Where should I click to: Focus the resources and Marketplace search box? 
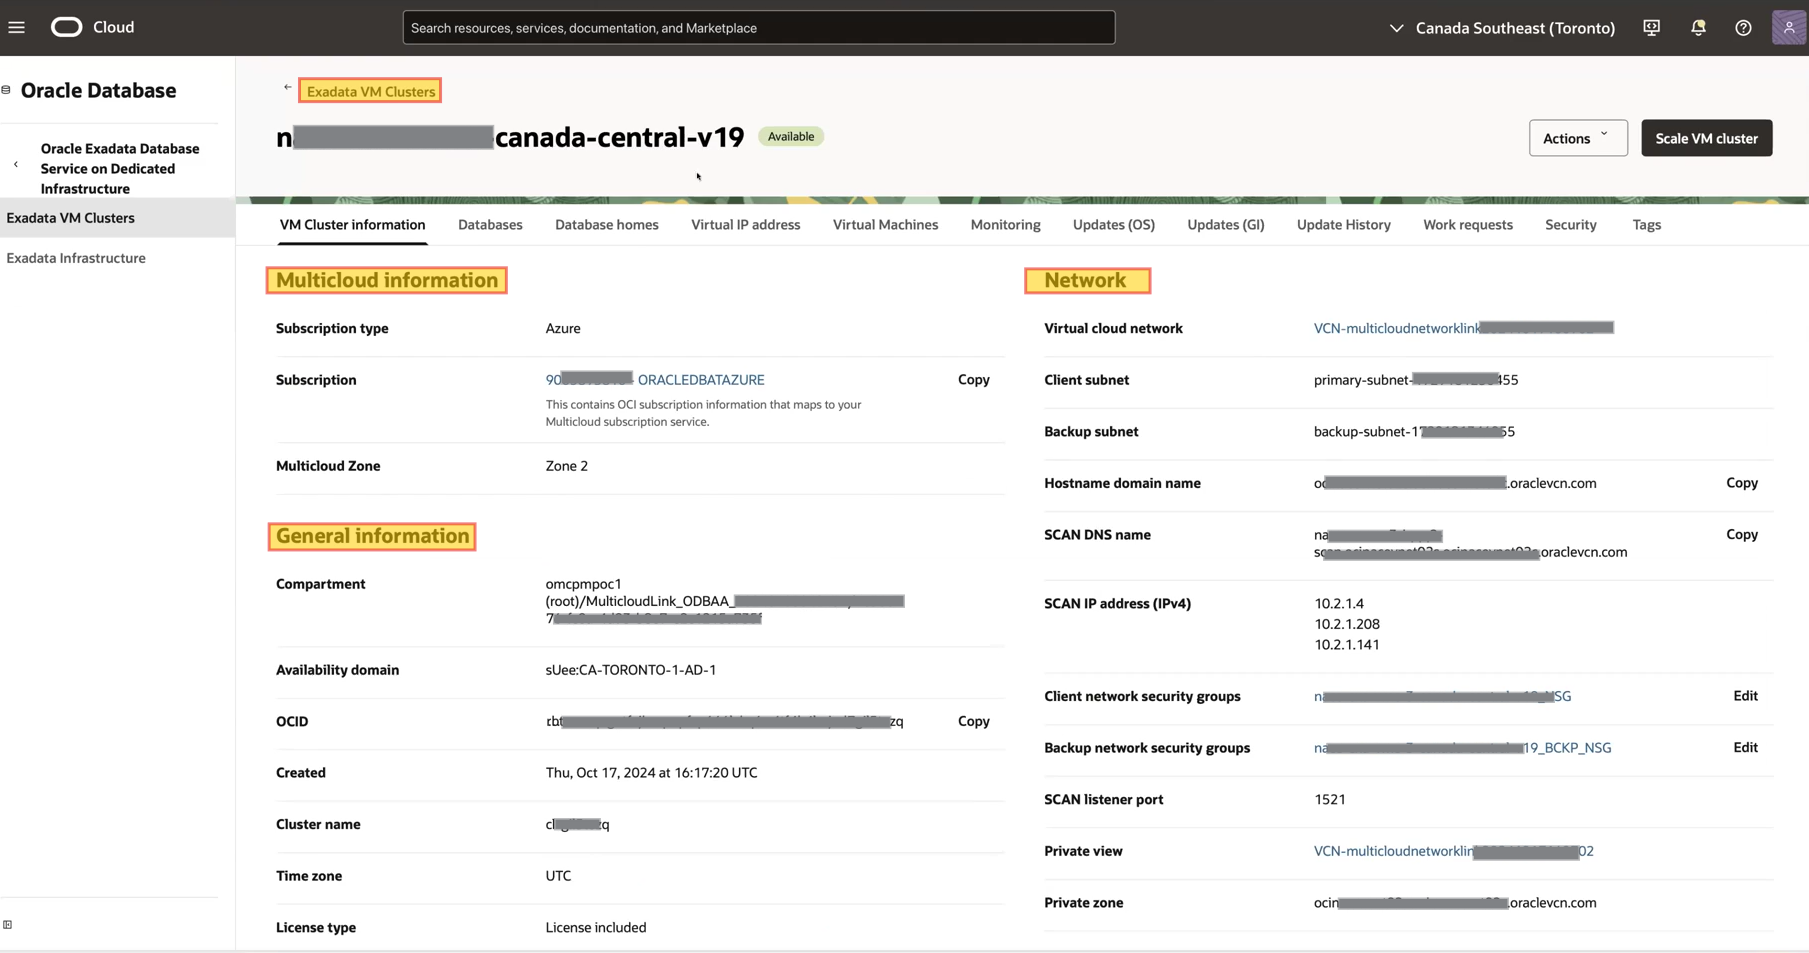coord(758,28)
